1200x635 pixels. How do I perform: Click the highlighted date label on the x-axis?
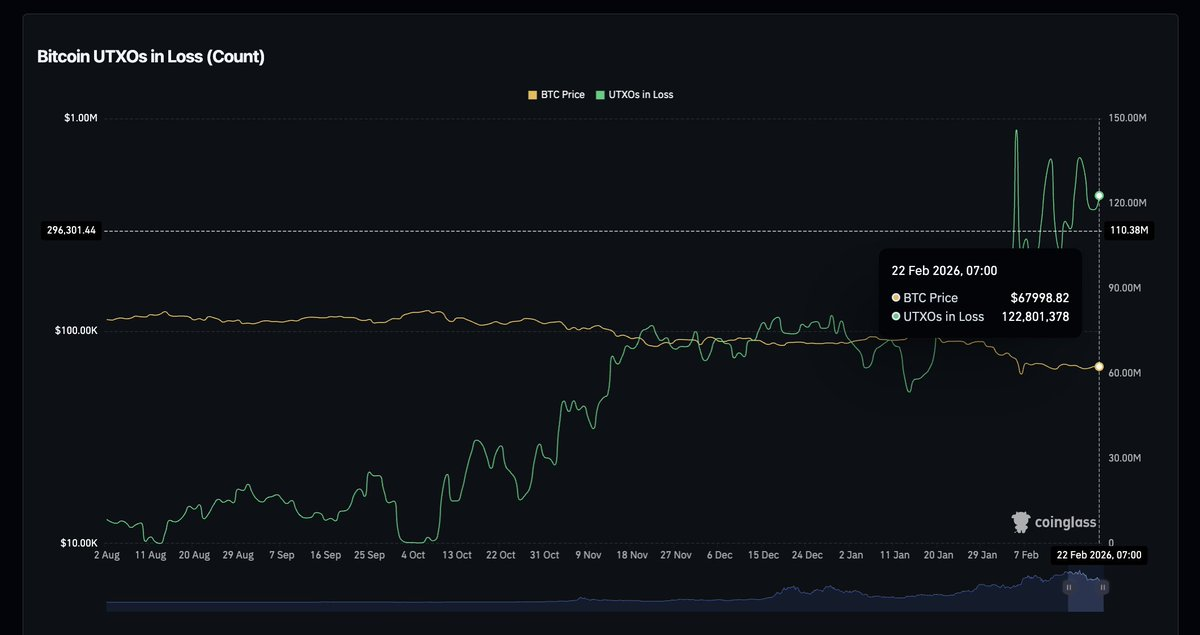pos(1098,555)
